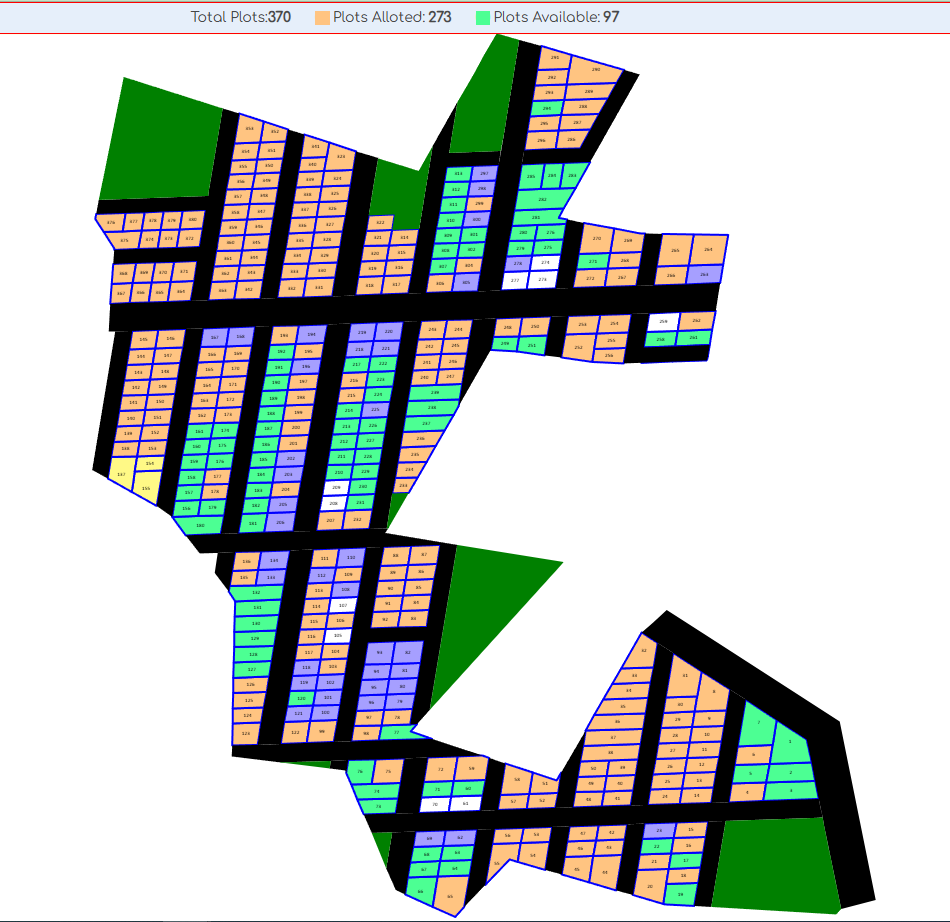This screenshot has width=950, height=922.
Task: Click the Total Plots:370 text
Action: (241, 17)
